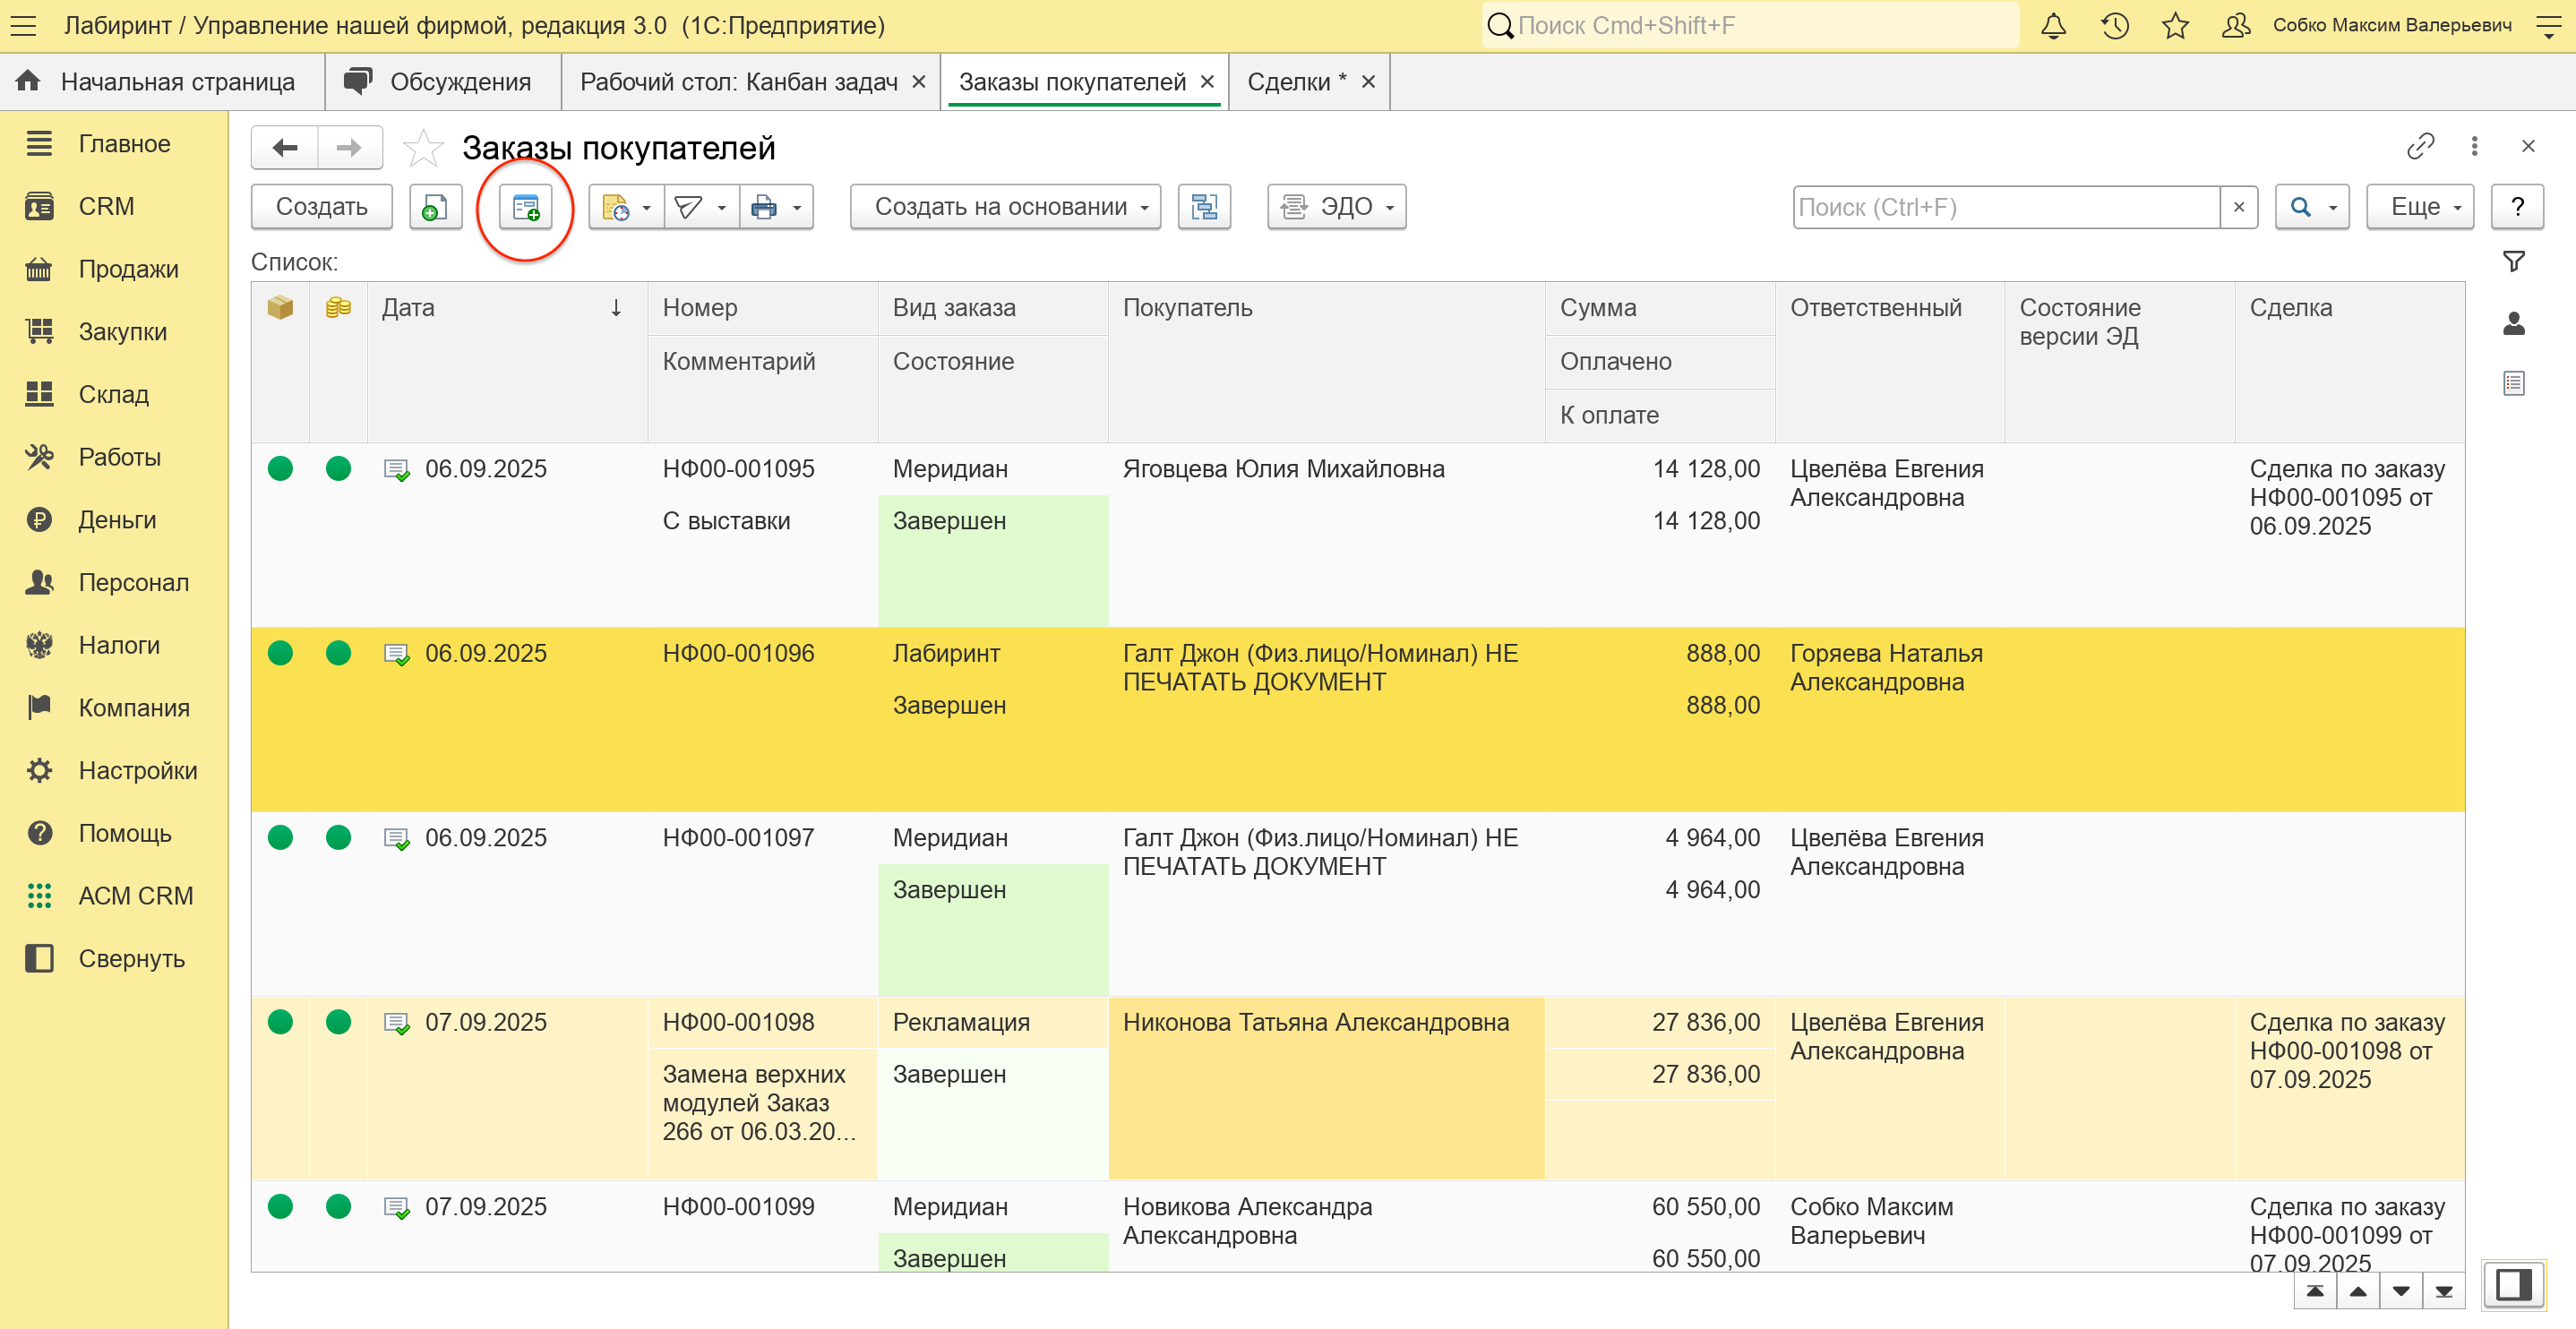Click the red-circled create order toolbar icon
Image resolution: width=2576 pixels, height=1329 pixels.
[525, 207]
